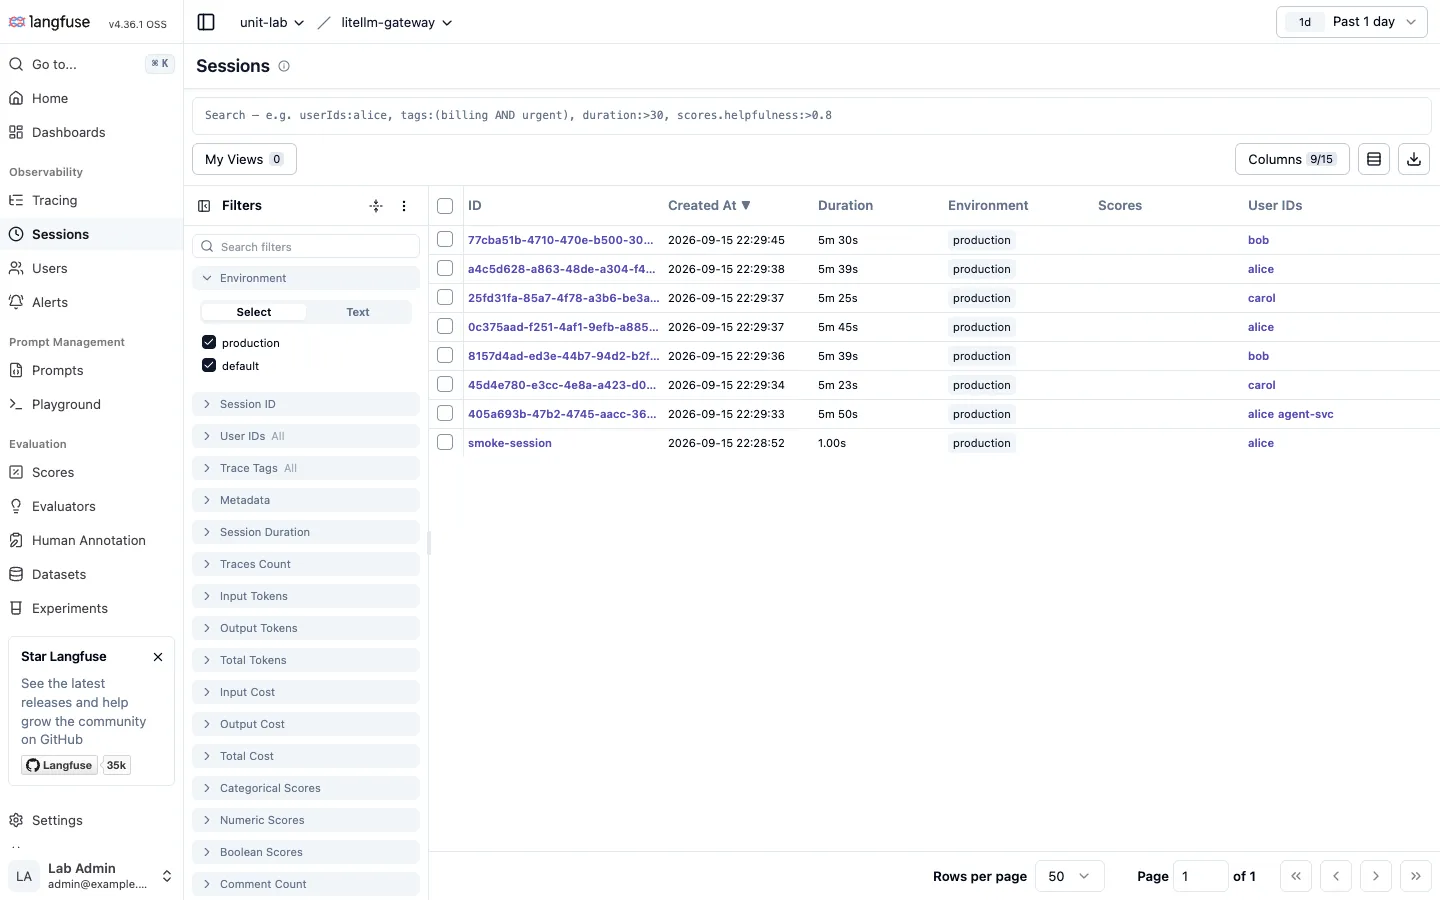Switch environment filter to Text tab
Viewport: 1440px width, 900px height.
pyautogui.click(x=358, y=312)
